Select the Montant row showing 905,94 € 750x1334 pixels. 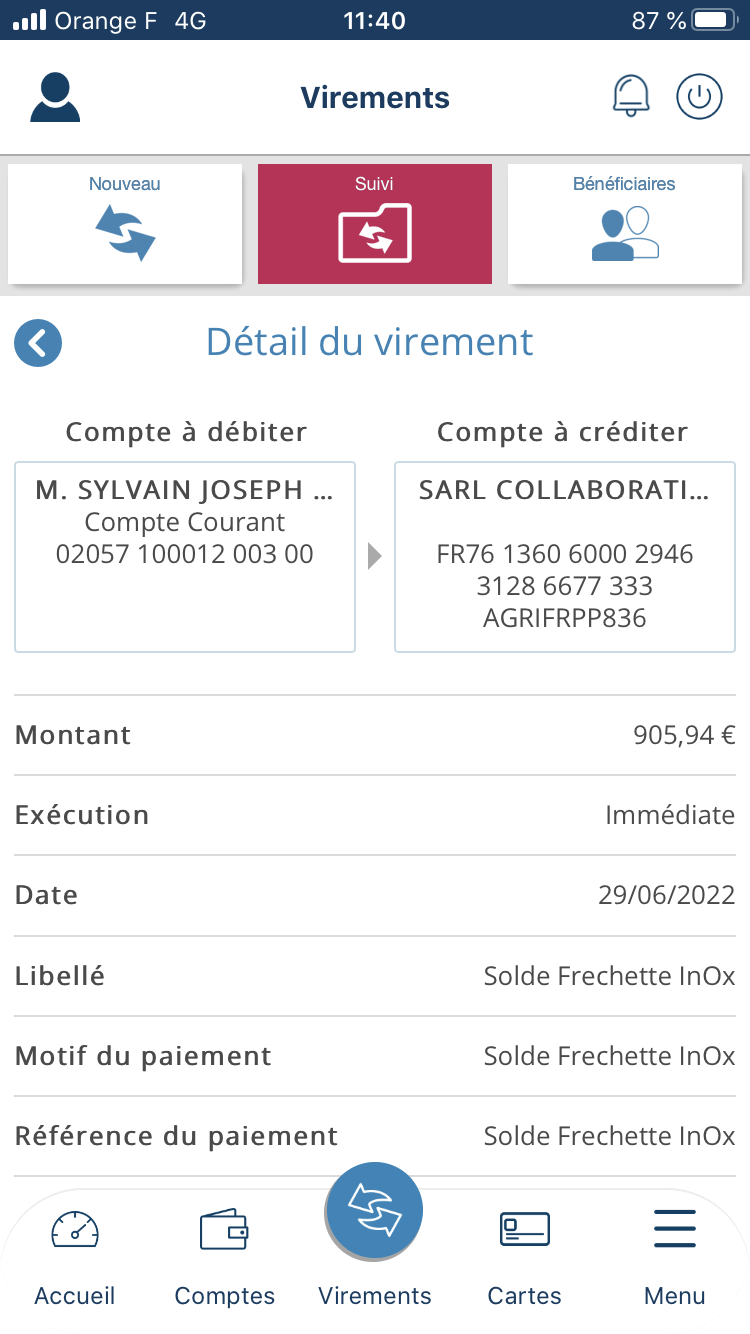pos(375,735)
